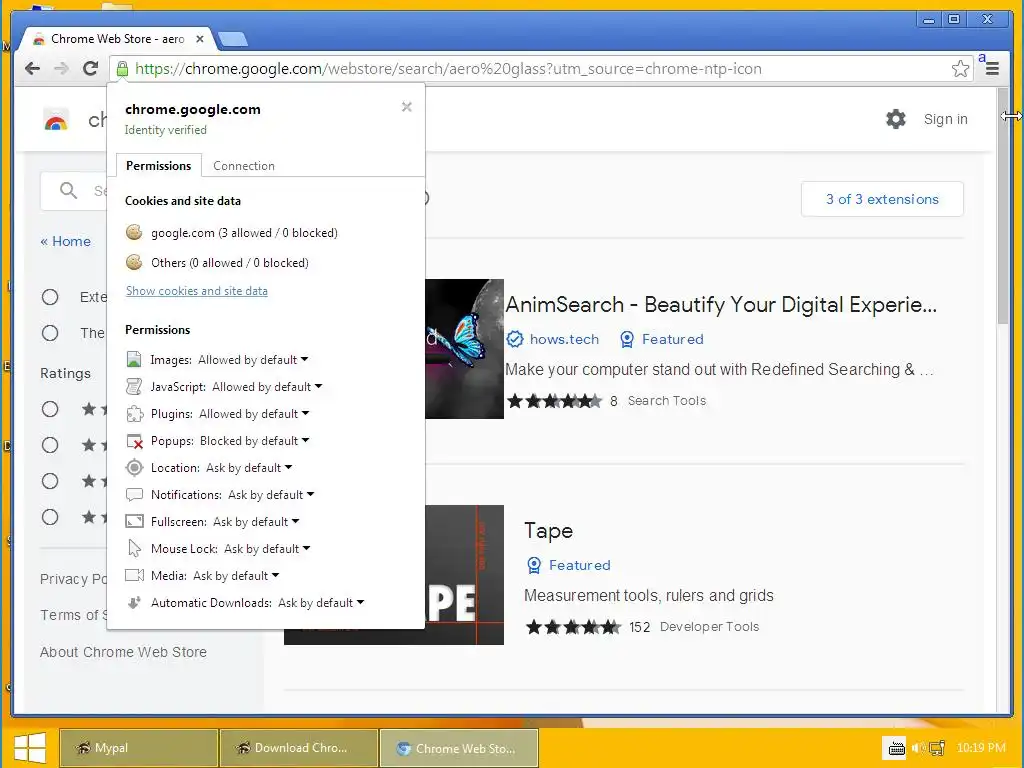Open the on-screen keyboard tray icon
The image size is (1024, 768).
pos(896,748)
